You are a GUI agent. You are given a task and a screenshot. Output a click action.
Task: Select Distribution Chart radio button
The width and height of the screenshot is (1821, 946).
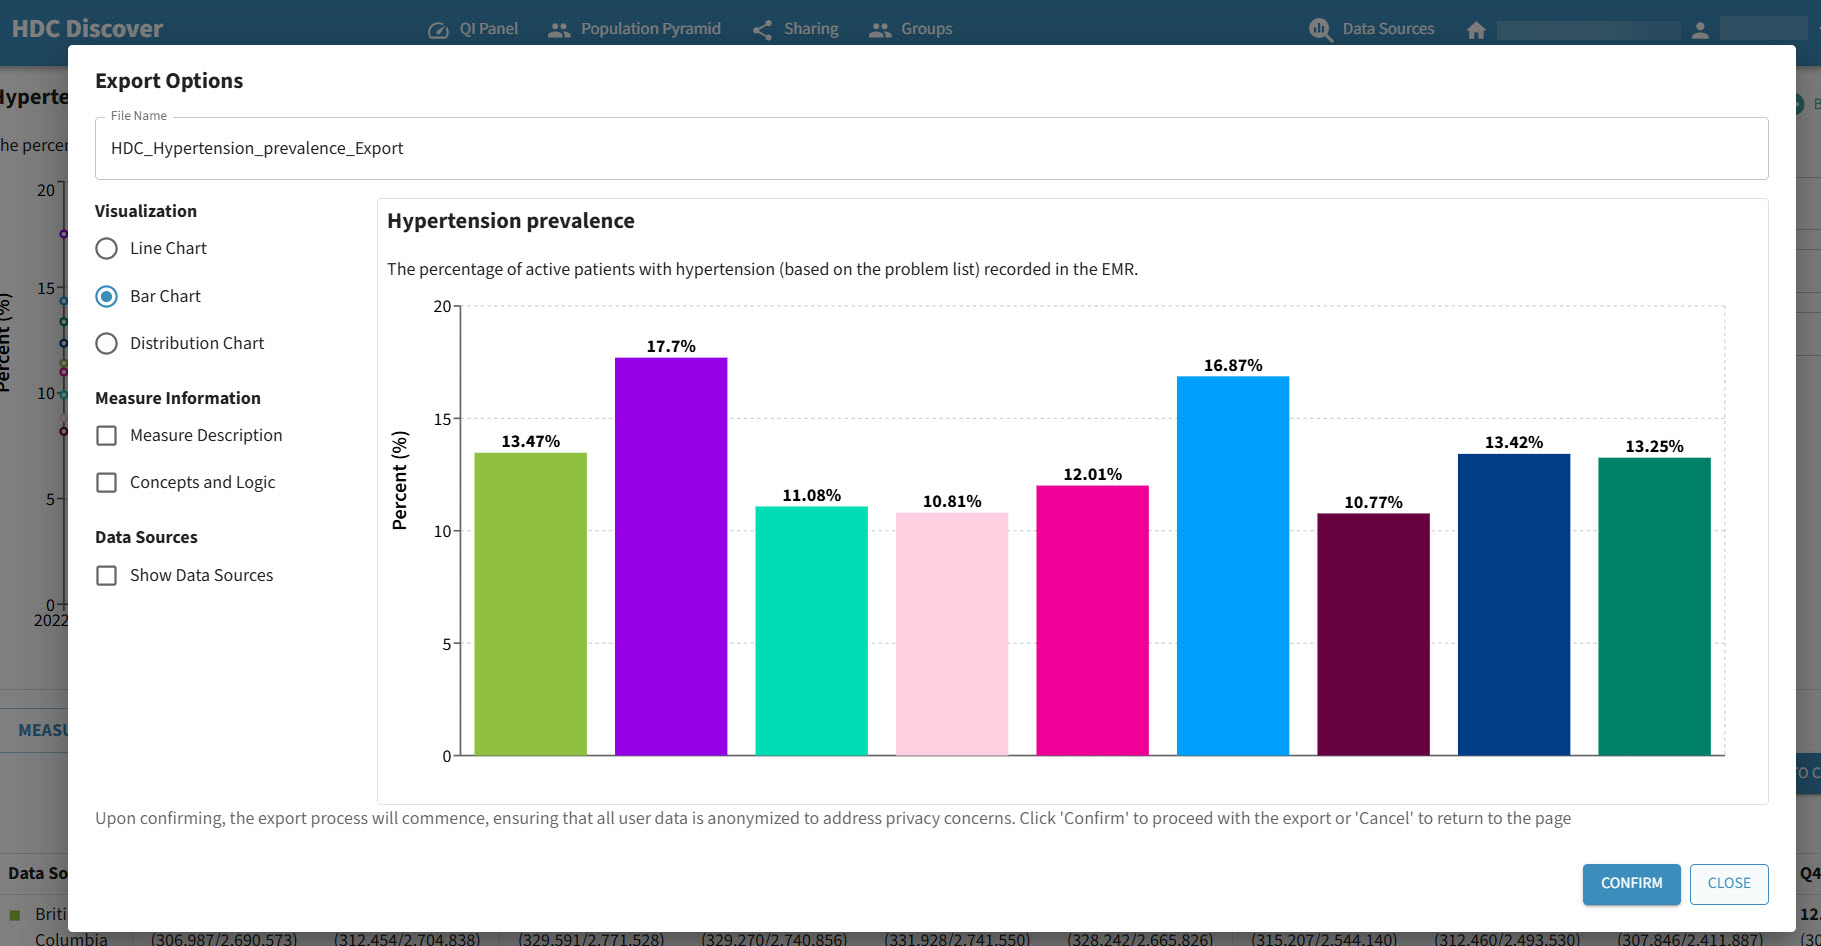coord(107,344)
